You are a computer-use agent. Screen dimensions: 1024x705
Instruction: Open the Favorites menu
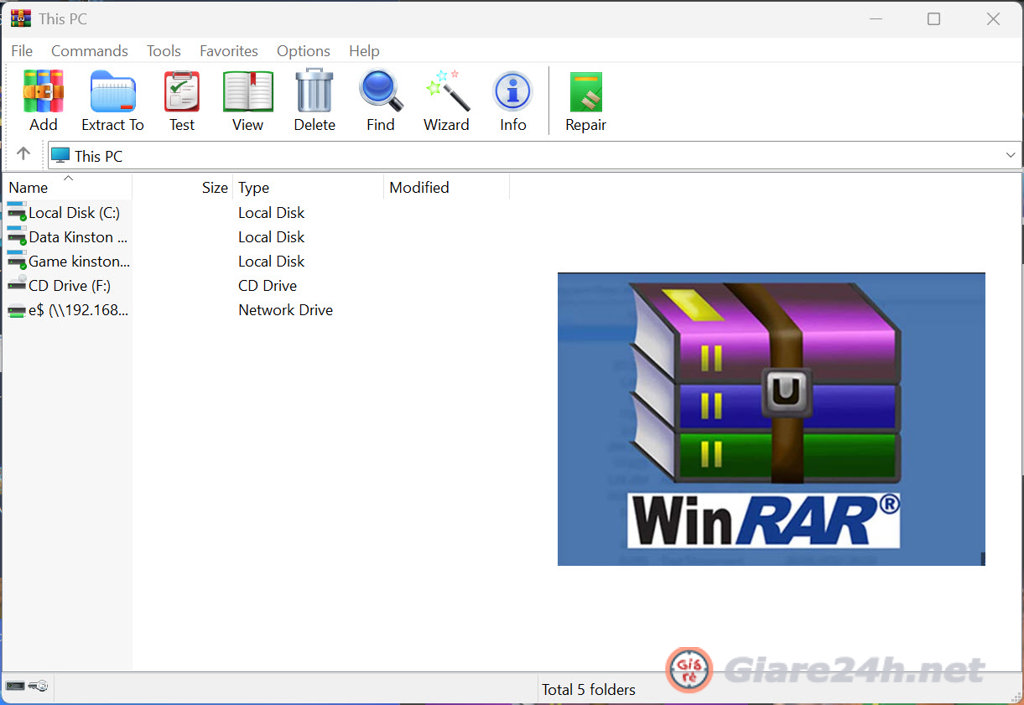click(x=228, y=51)
